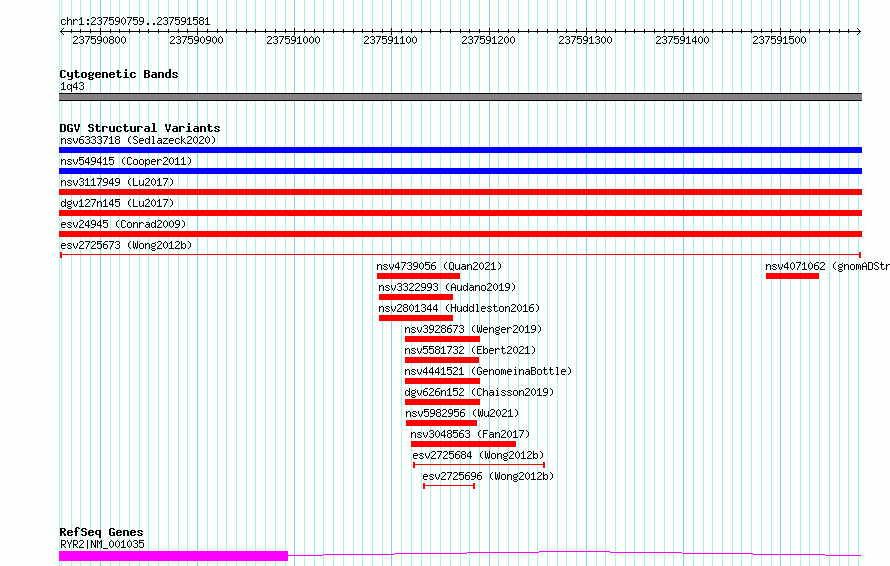Open variant nsv5581732 (Ebert2021) label

(470, 350)
